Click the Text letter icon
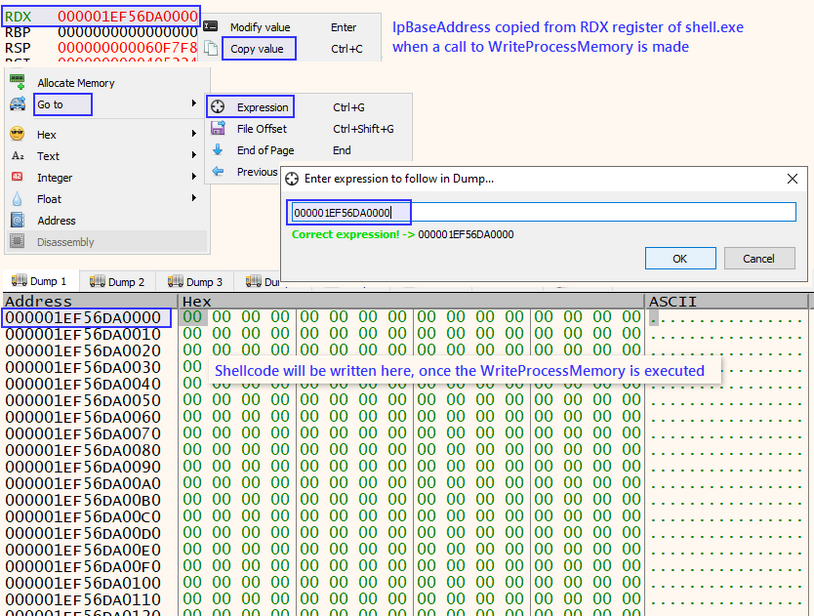 click(17, 156)
